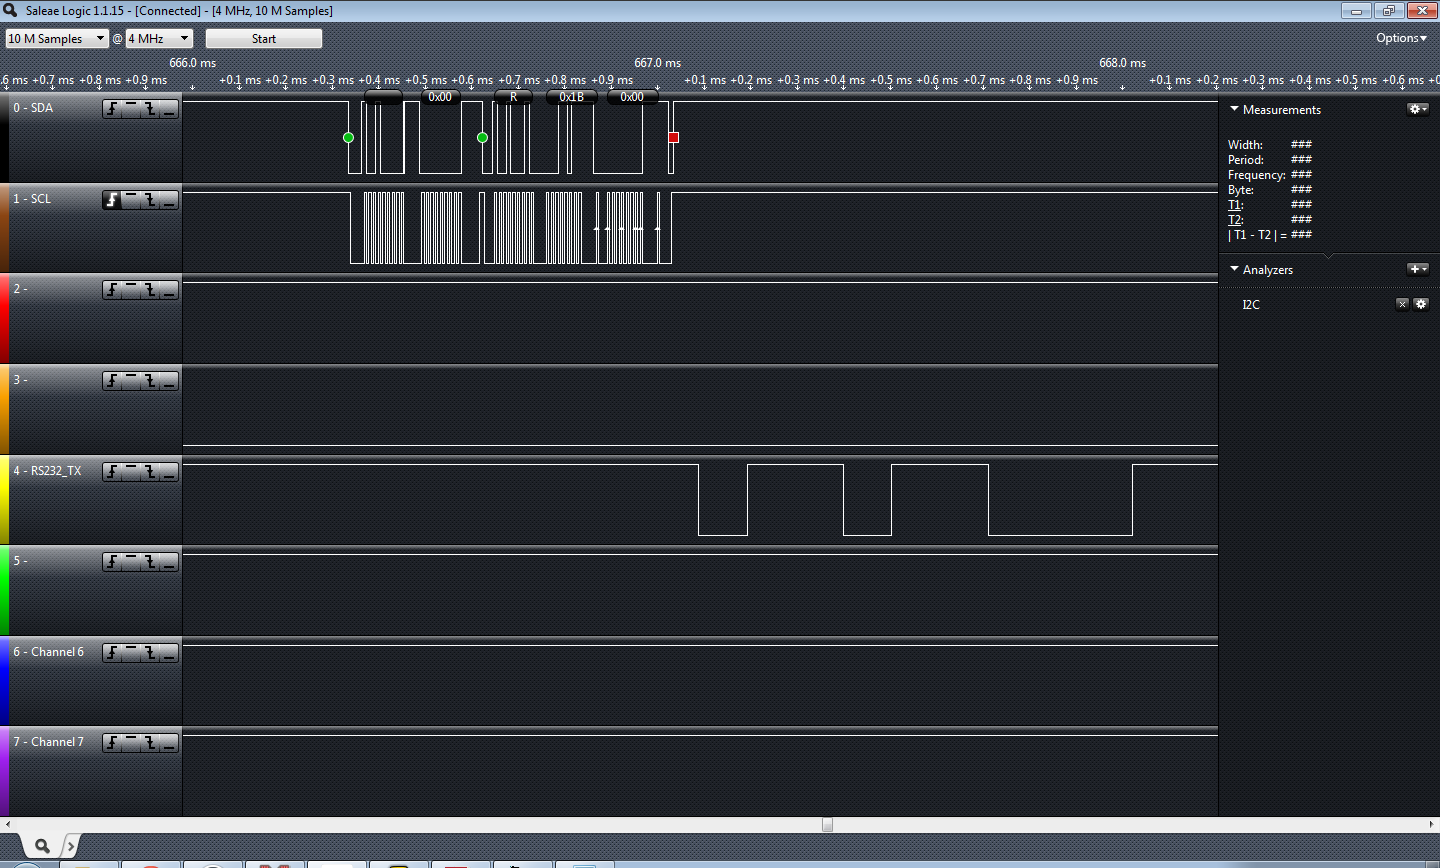Remove the I2C analyzer with X icon

pos(1402,304)
